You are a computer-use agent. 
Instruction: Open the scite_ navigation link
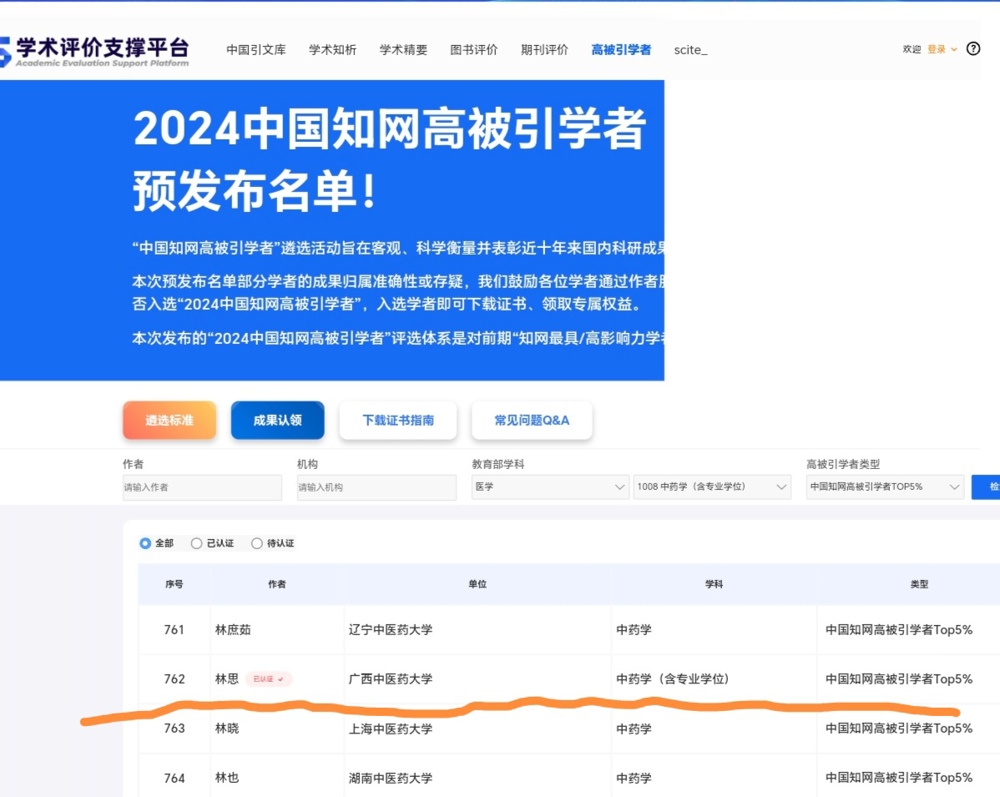690,50
